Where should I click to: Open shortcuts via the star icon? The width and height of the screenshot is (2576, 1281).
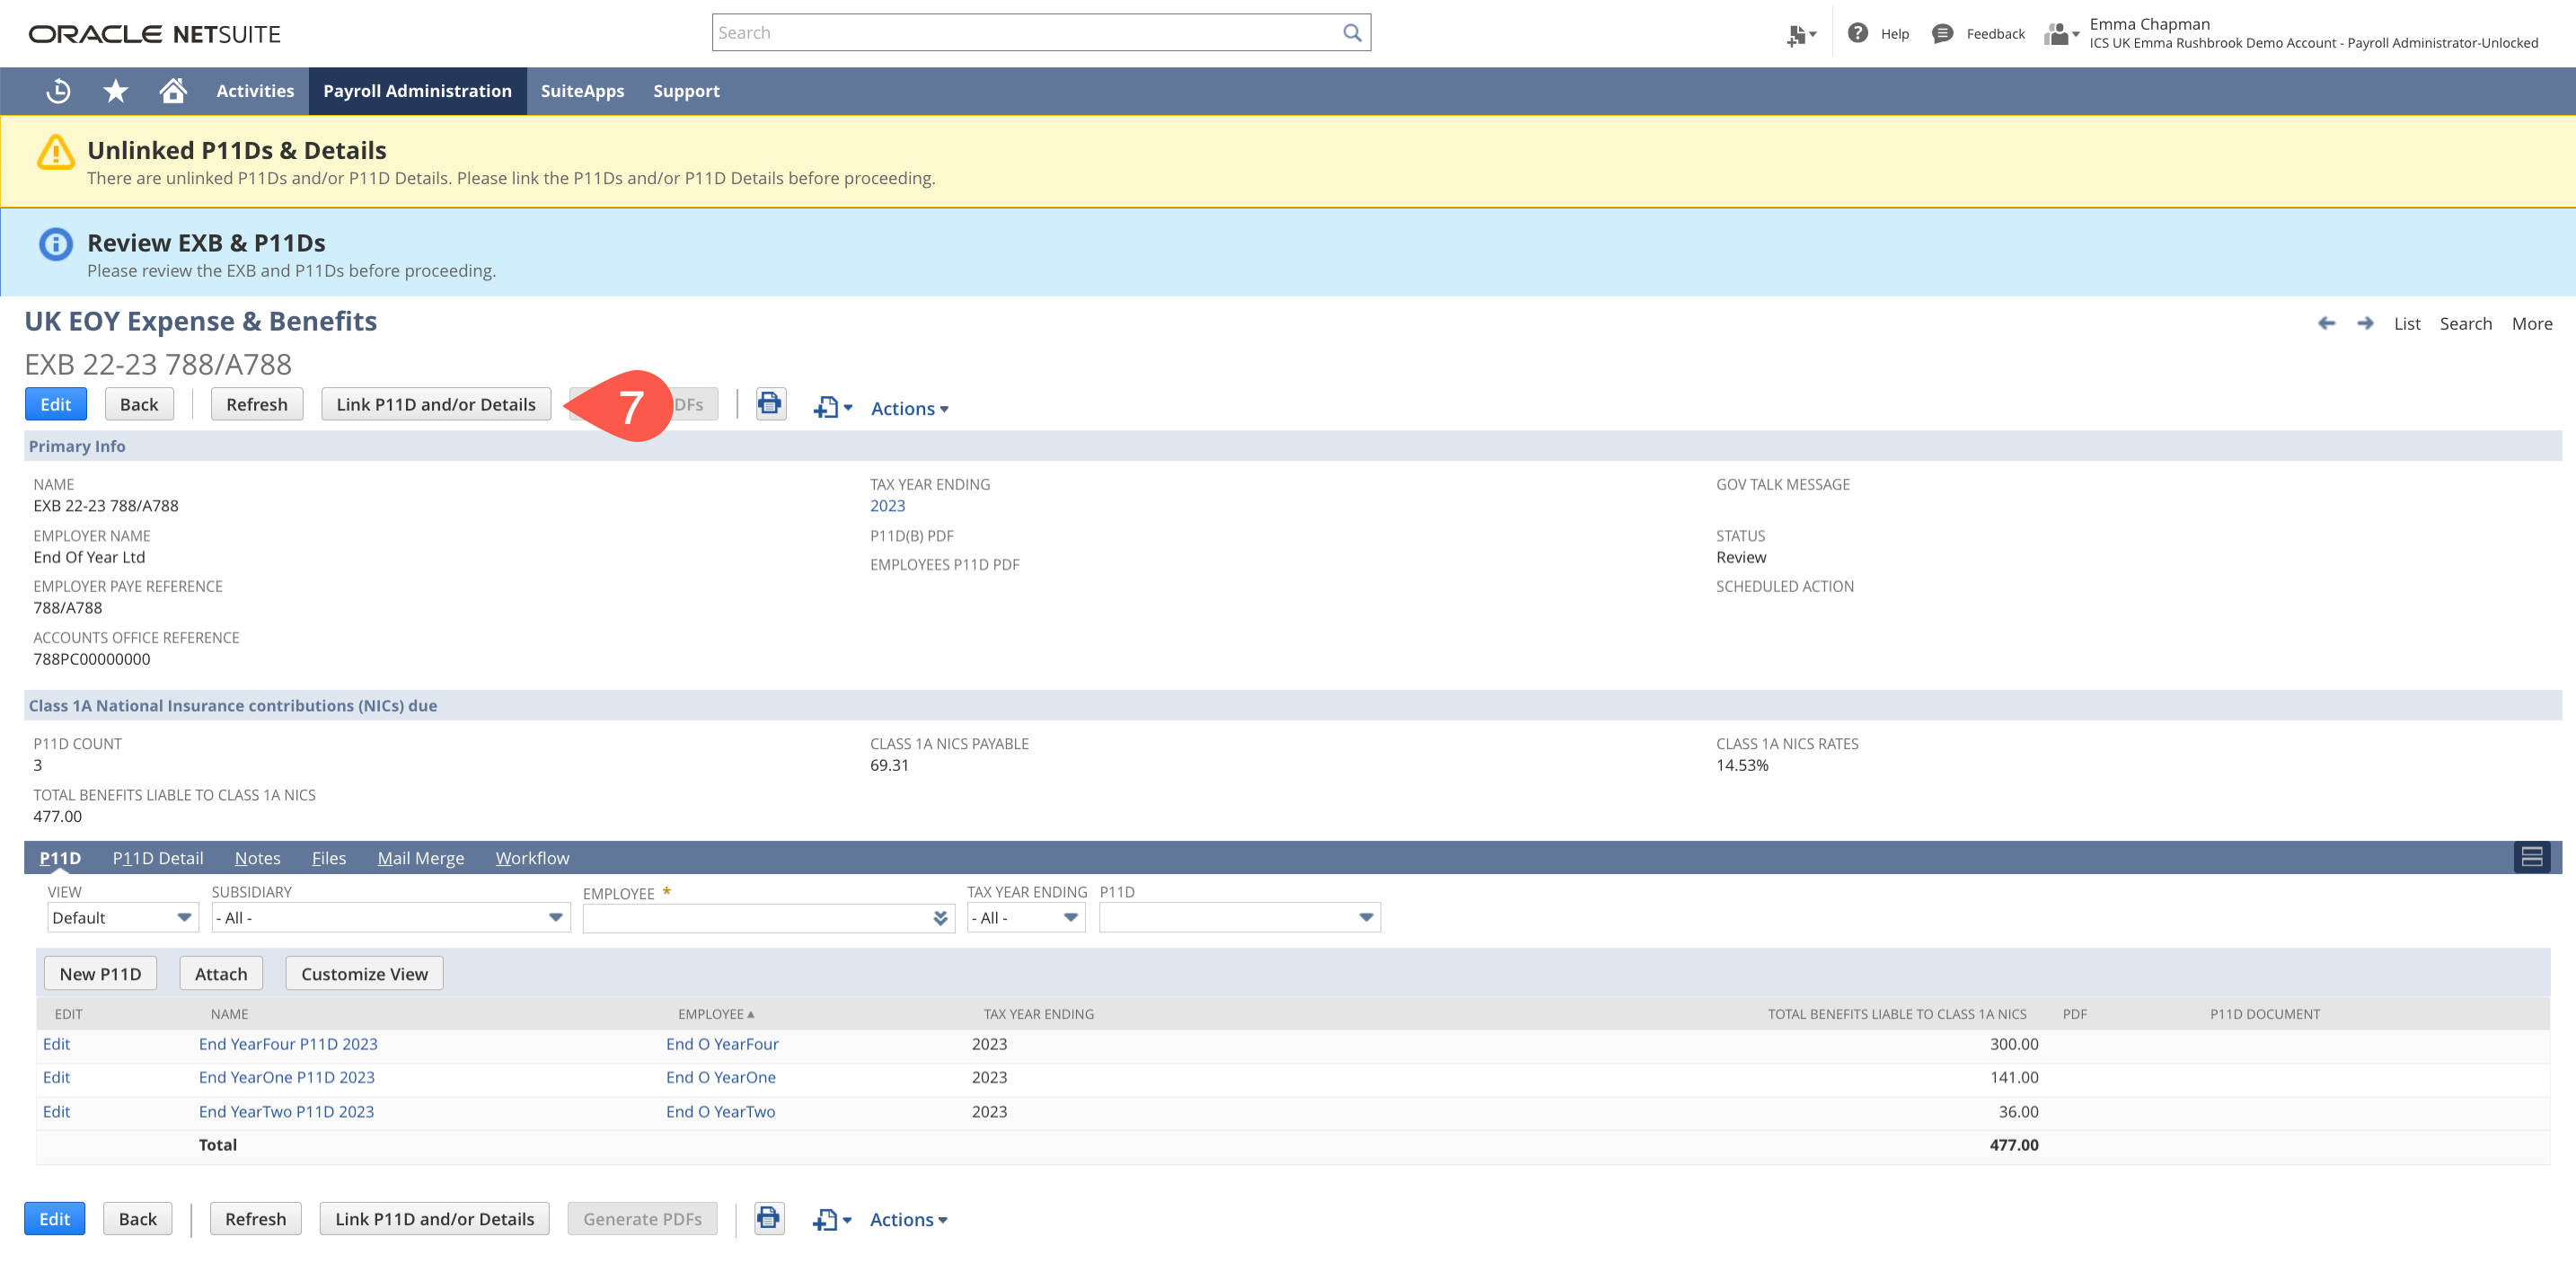pyautogui.click(x=114, y=90)
